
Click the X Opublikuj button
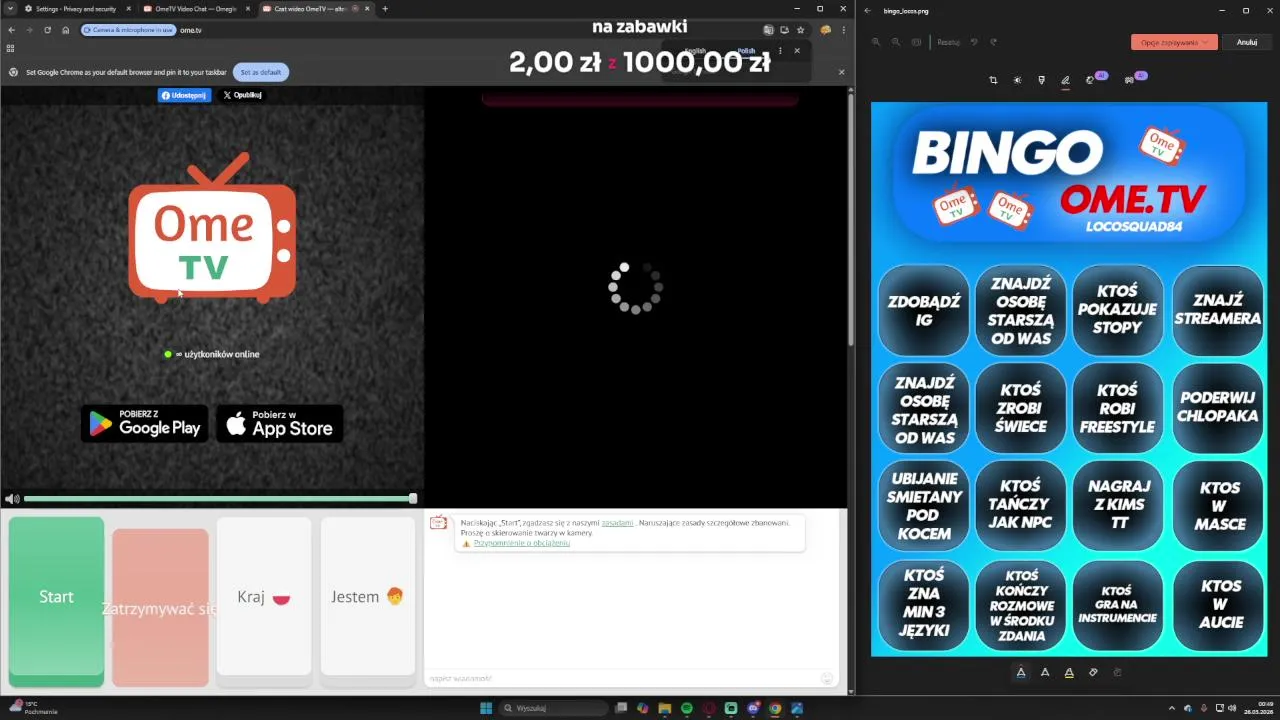pyautogui.click(x=242, y=95)
